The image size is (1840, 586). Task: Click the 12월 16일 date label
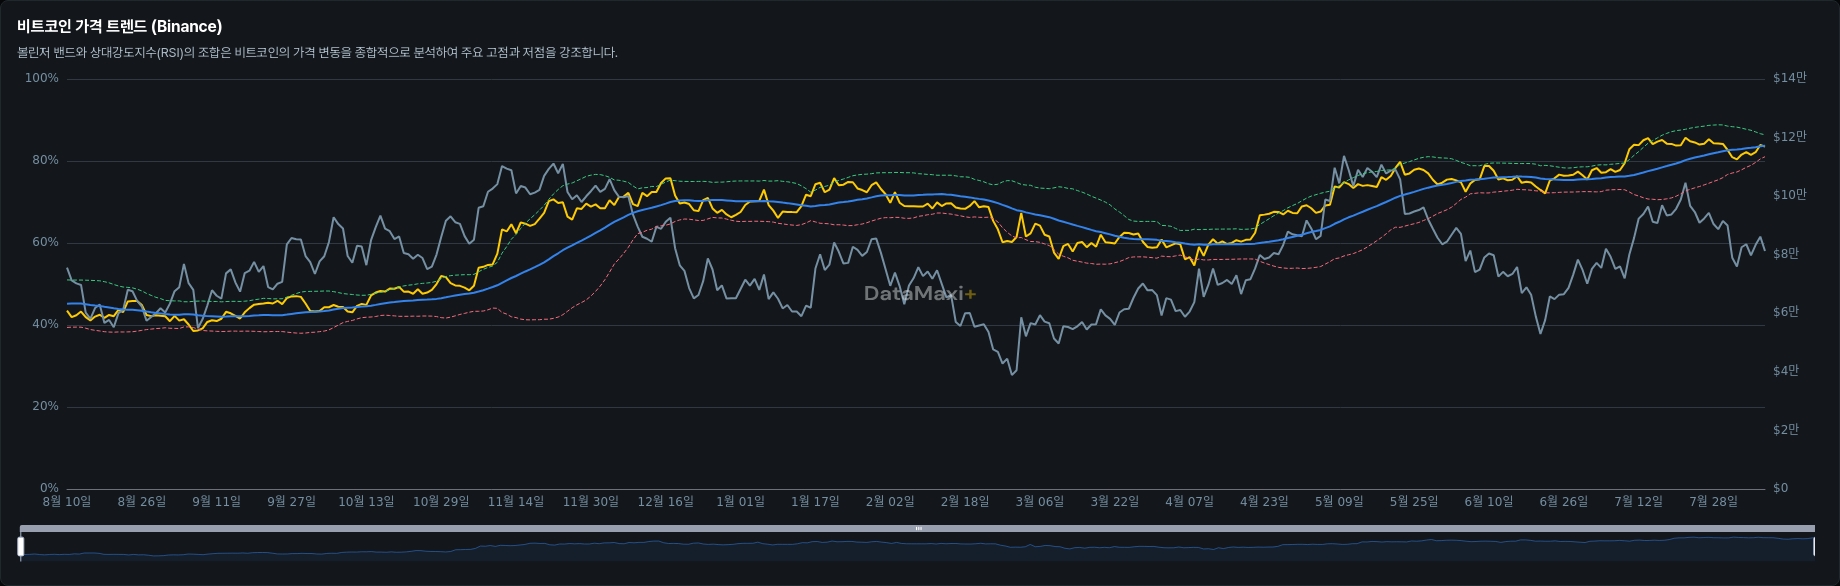click(x=666, y=501)
